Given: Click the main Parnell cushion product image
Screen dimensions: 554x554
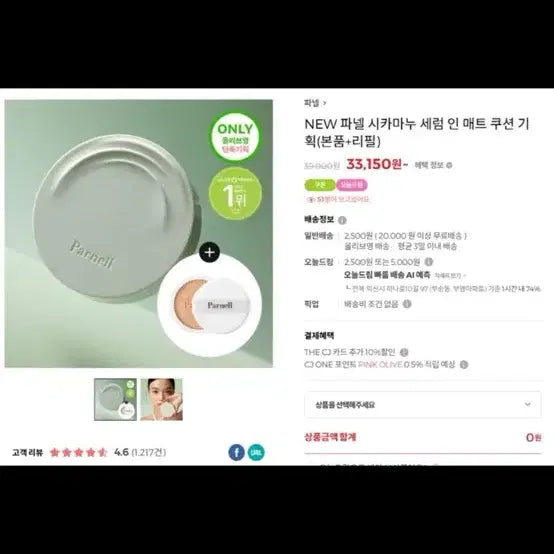Looking at the screenshot, I should (138, 234).
